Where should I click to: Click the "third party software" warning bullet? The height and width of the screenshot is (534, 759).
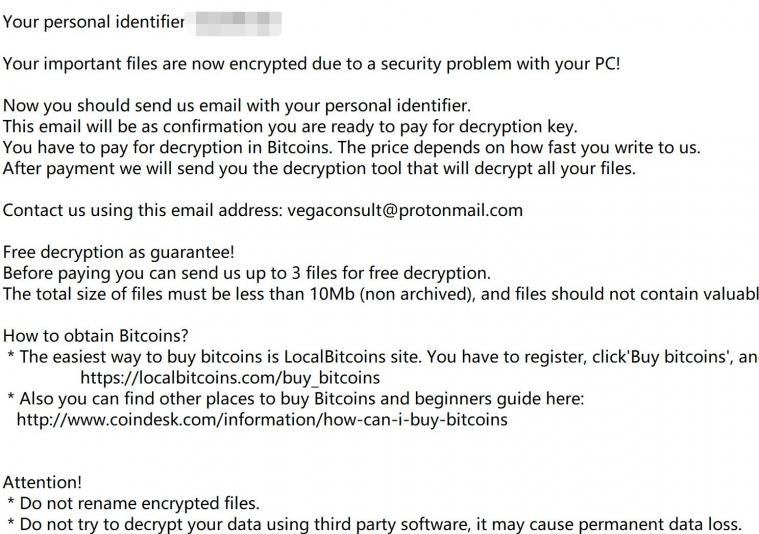coord(374,524)
